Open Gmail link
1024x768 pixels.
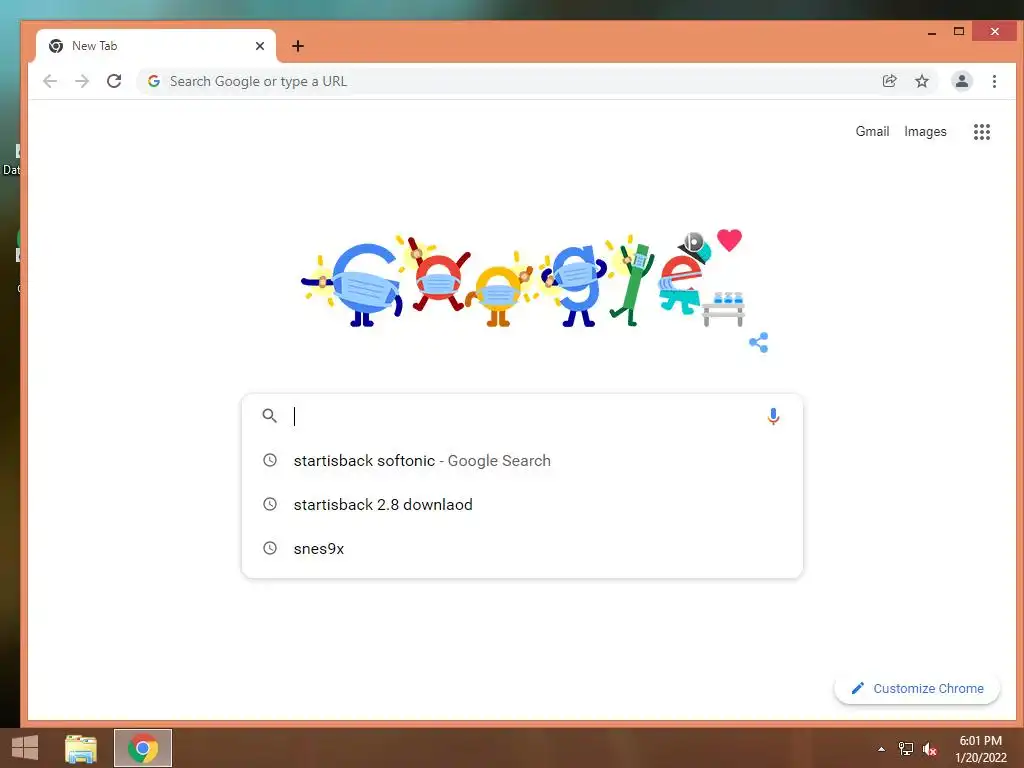(872, 131)
